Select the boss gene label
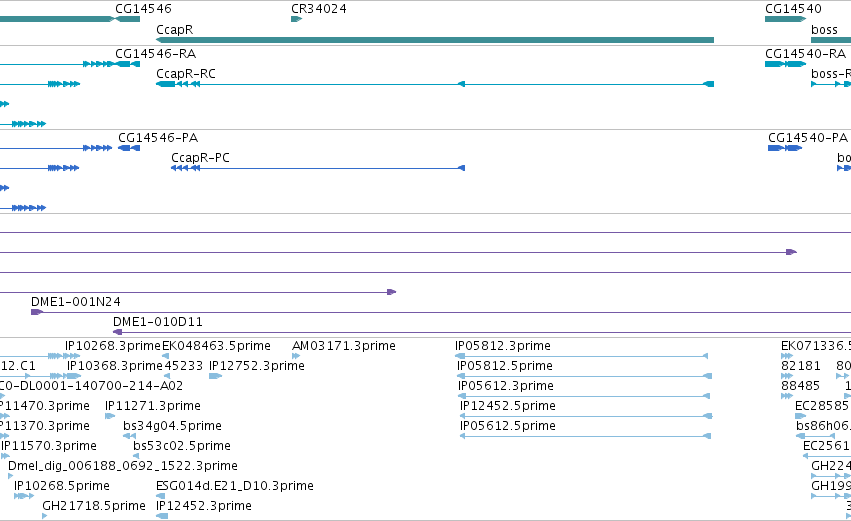This screenshot has width=851, height=521. tap(824, 30)
